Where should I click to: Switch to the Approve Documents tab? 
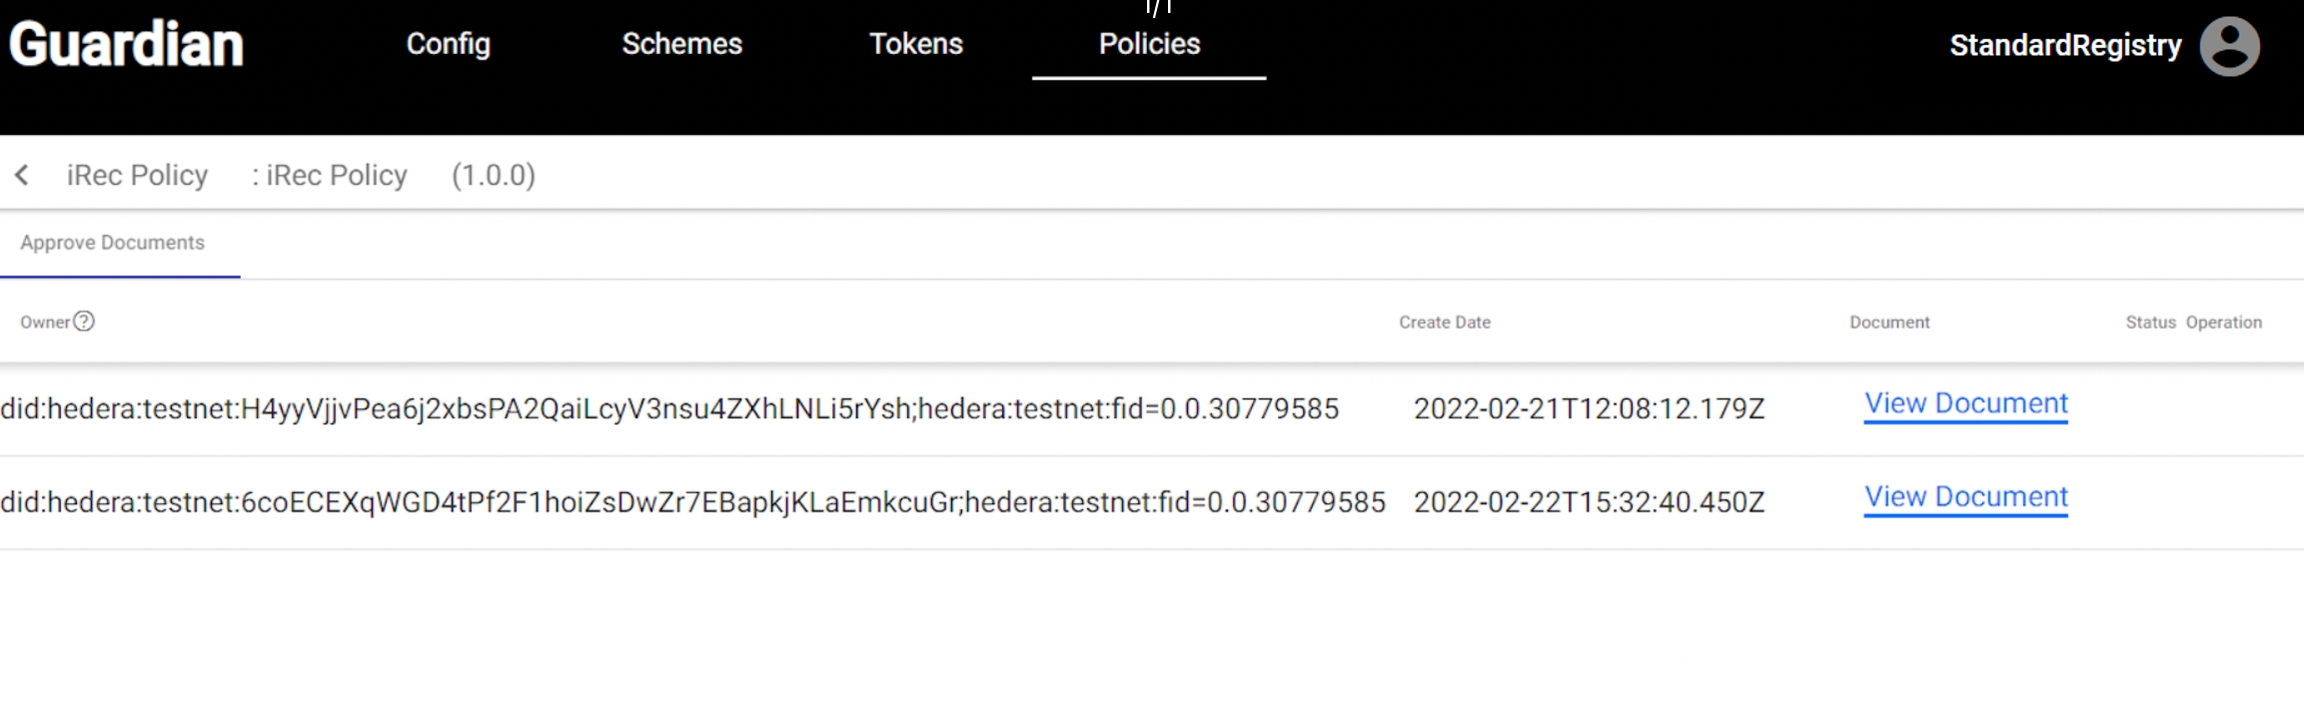113,243
